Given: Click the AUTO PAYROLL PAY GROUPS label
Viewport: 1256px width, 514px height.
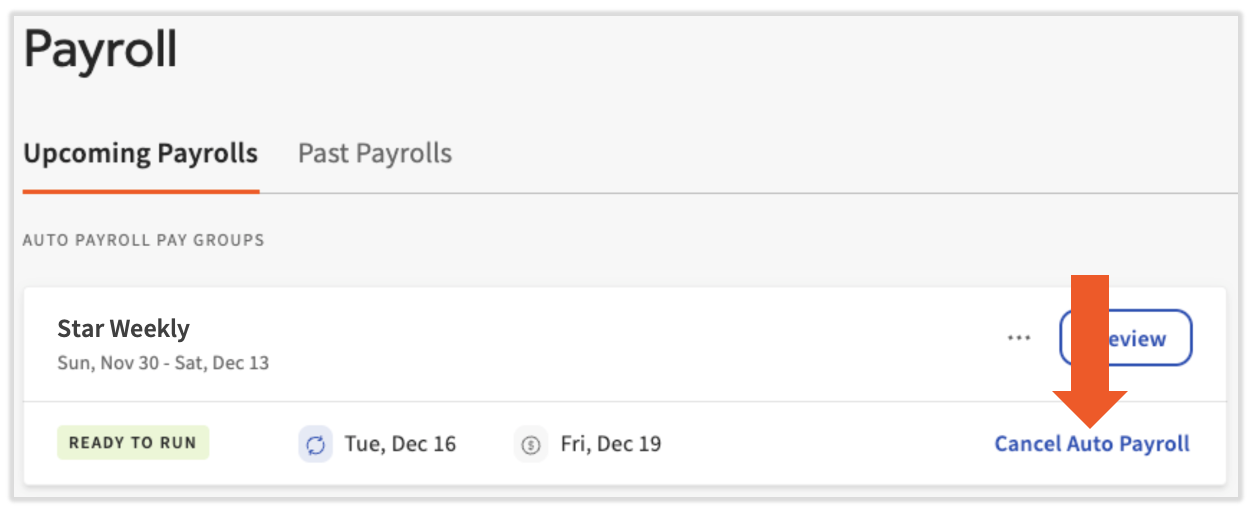Looking at the screenshot, I should coord(143,241).
